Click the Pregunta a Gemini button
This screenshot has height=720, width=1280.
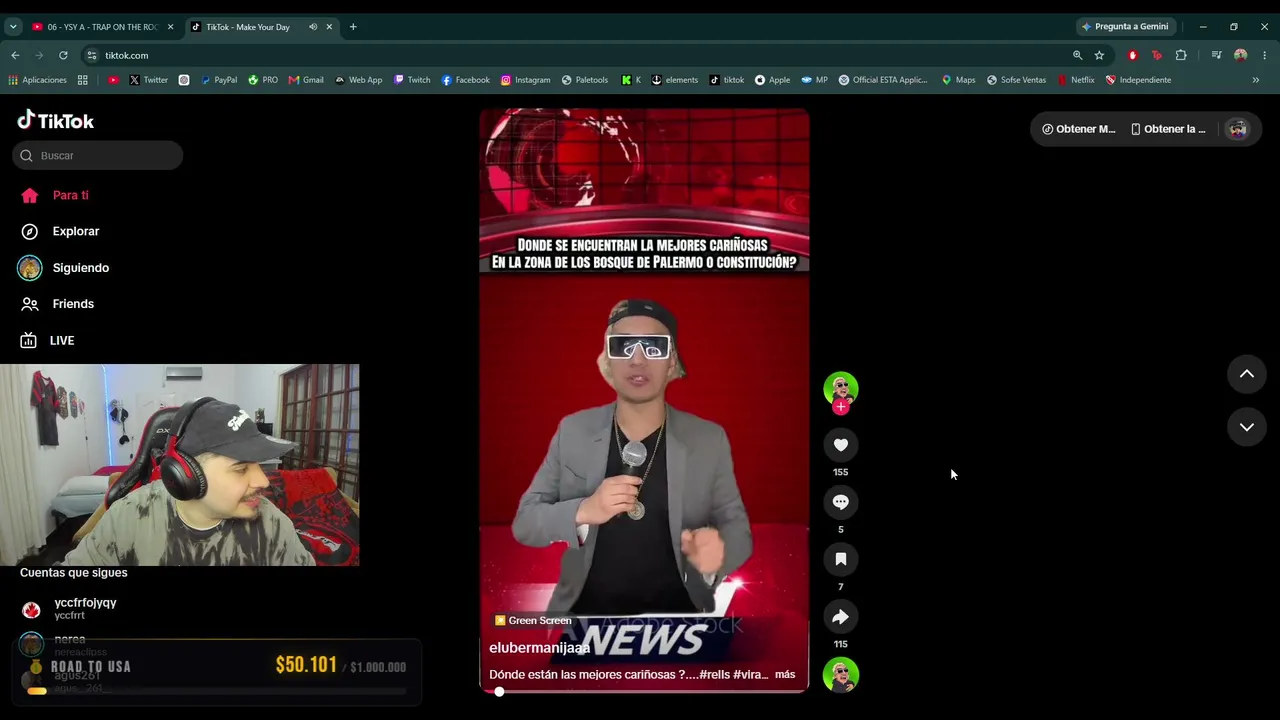point(1125,27)
